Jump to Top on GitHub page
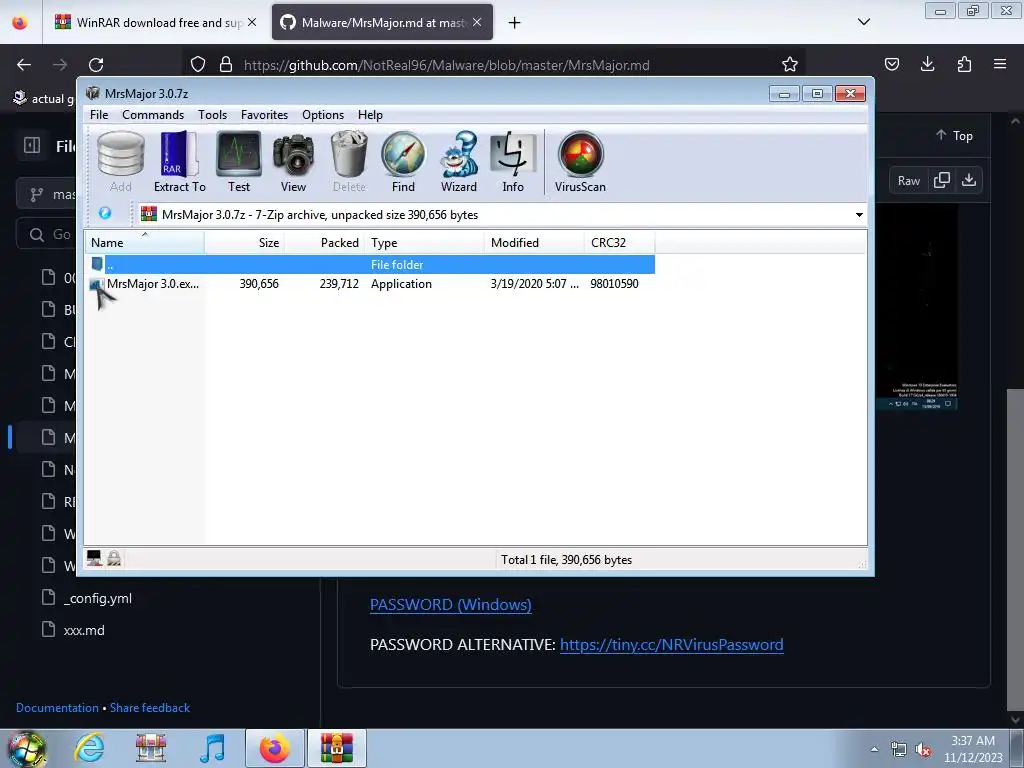Viewport: 1024px width, 768px height. (x=954, y=136)
